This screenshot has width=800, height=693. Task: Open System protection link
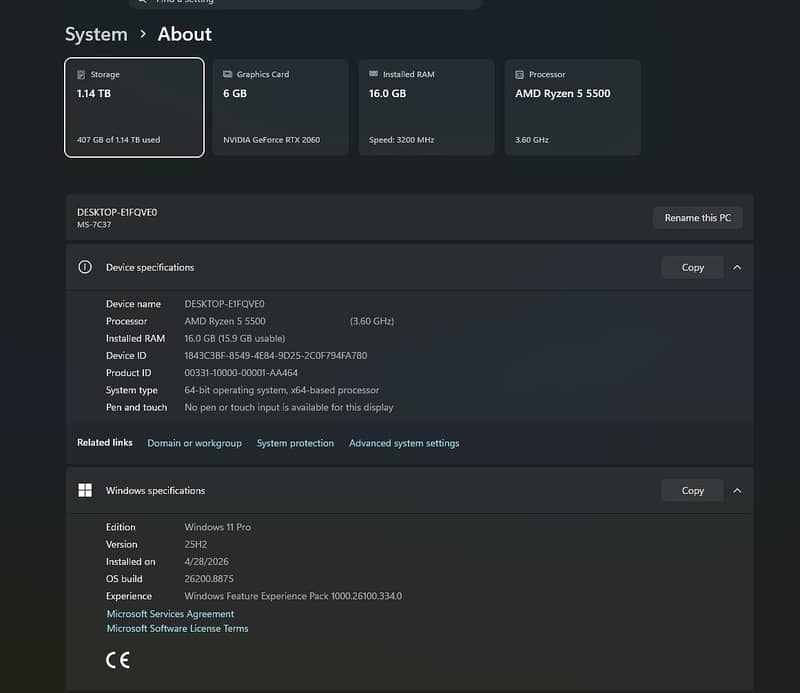295,443
